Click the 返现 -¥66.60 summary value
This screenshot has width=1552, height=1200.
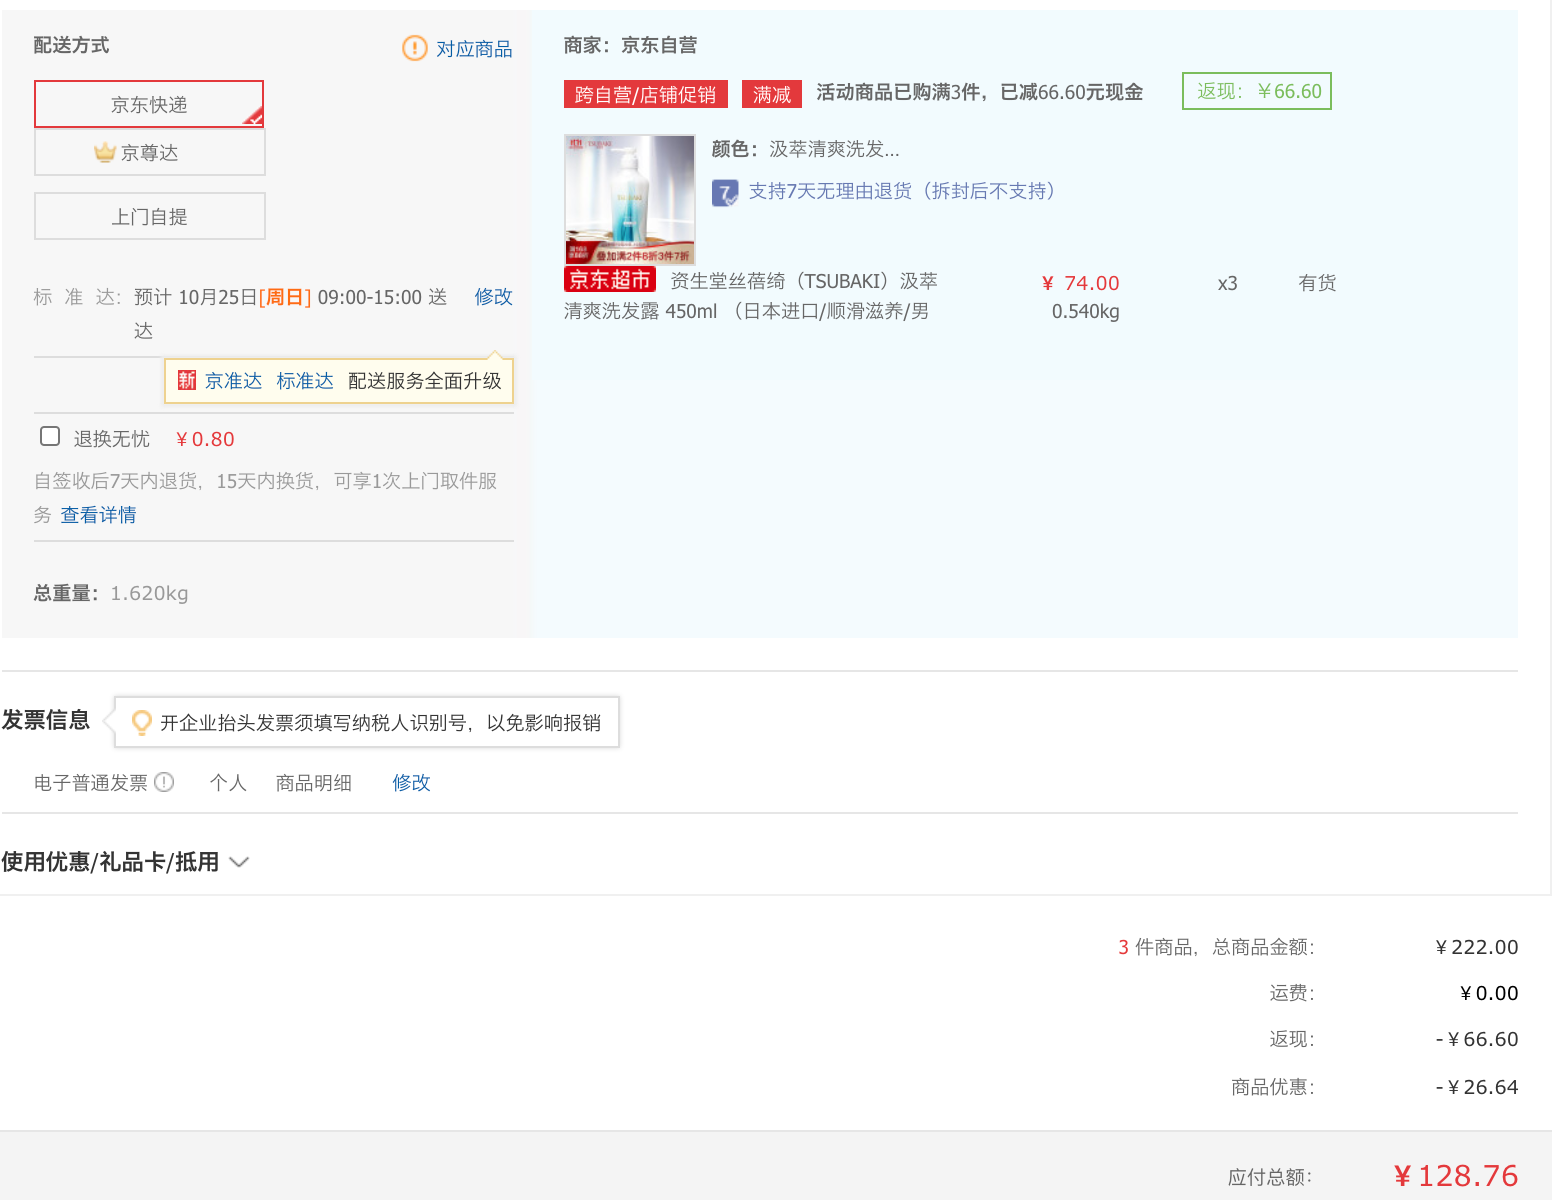(1476, 1039)
